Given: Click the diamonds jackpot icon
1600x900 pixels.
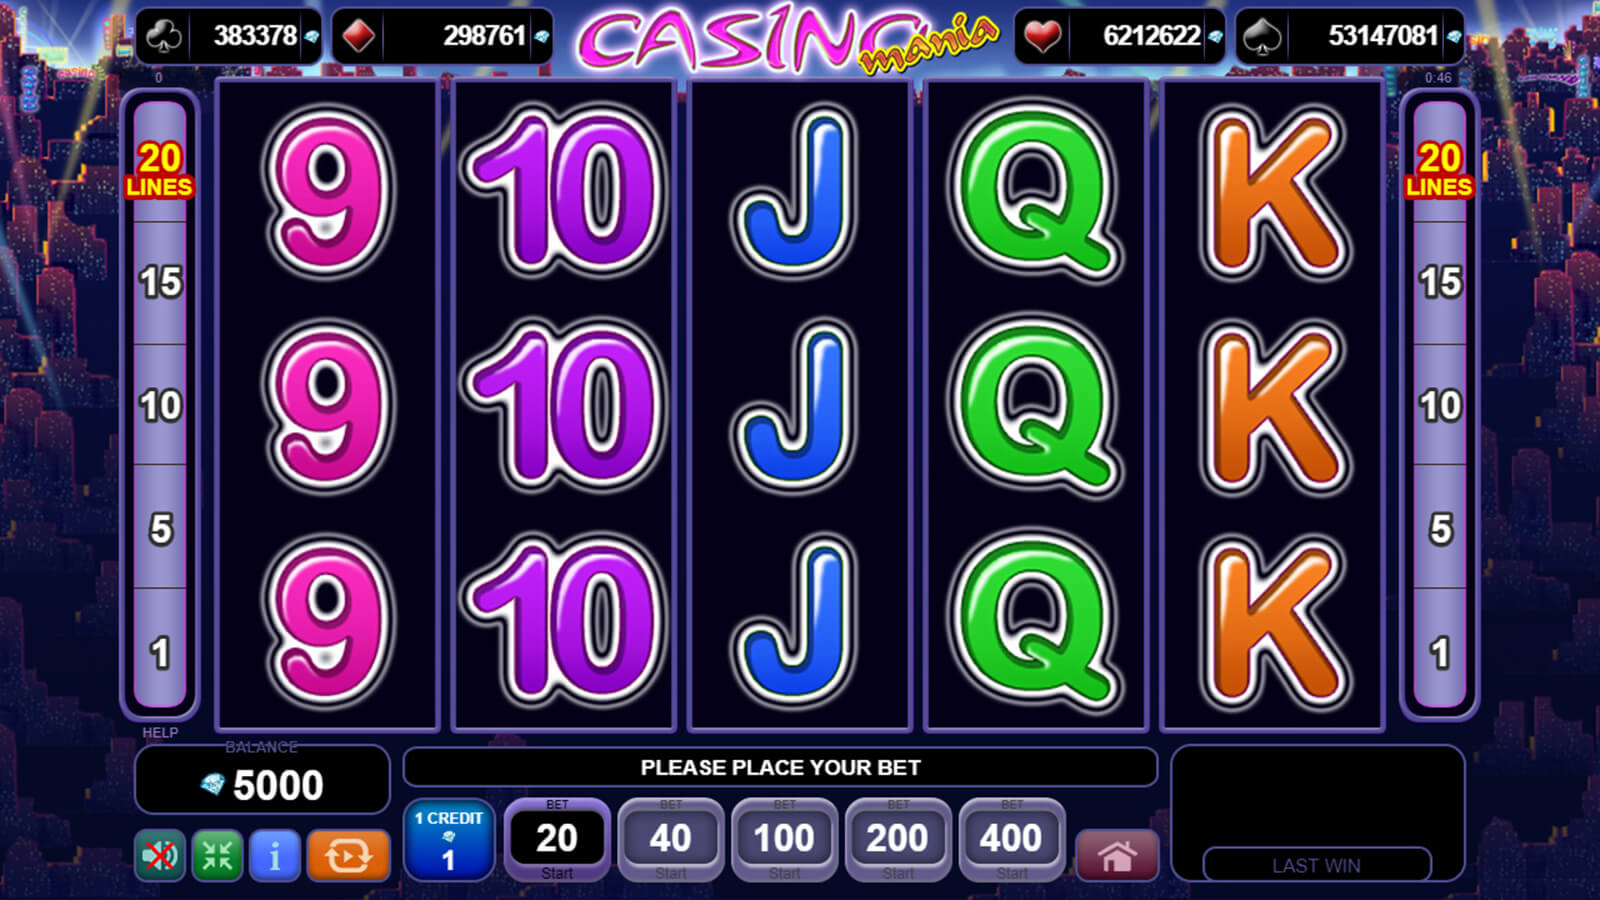Looking at the screenshot, I should tap(359, 36).
